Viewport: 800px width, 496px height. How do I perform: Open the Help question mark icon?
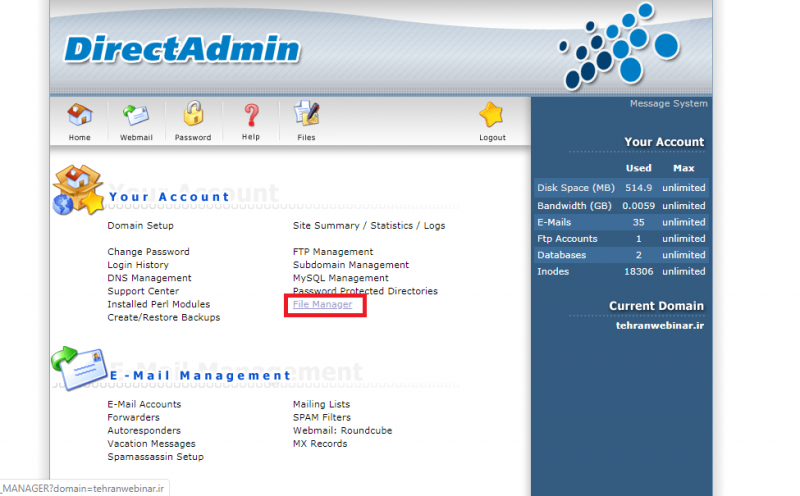coord(250,115)
